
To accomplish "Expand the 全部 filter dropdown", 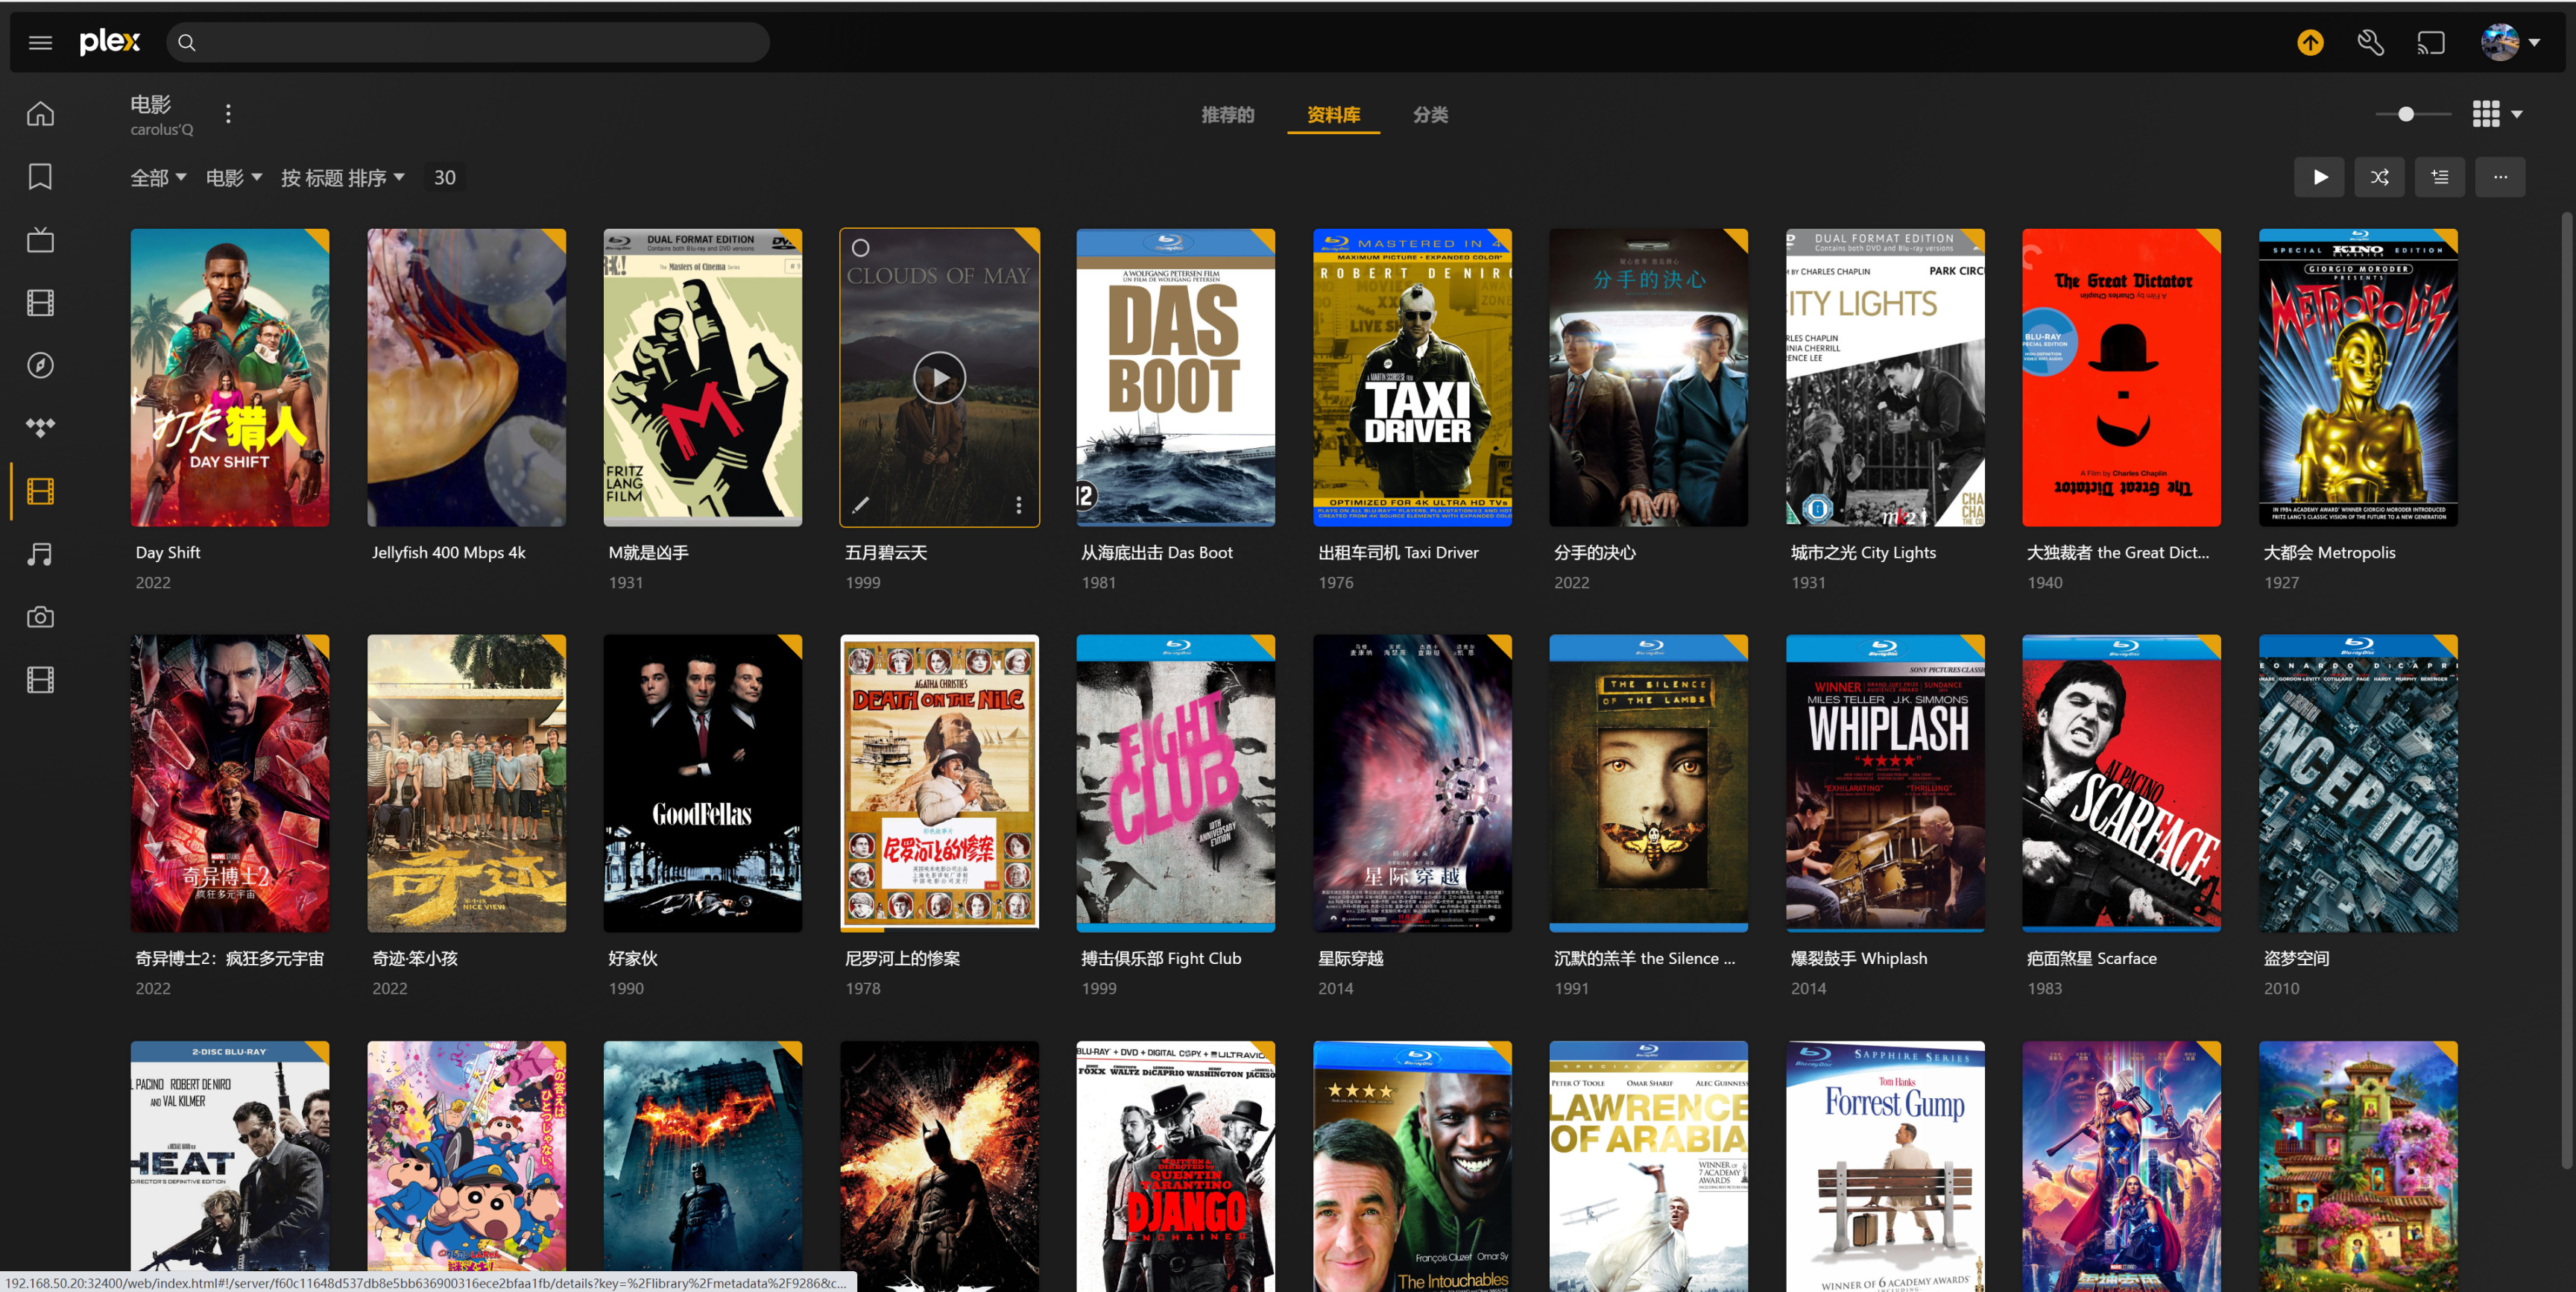I will coord(158,177).
